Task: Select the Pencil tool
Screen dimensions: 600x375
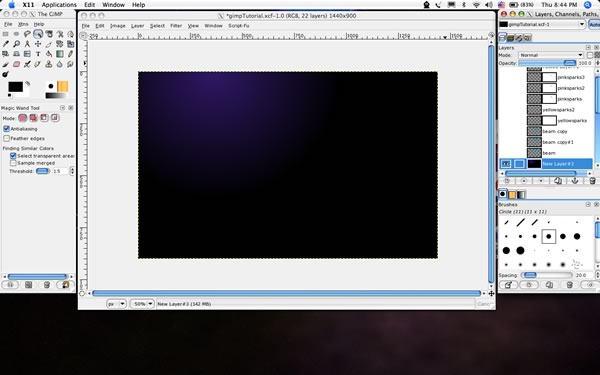Action: [x=70, y=54]
